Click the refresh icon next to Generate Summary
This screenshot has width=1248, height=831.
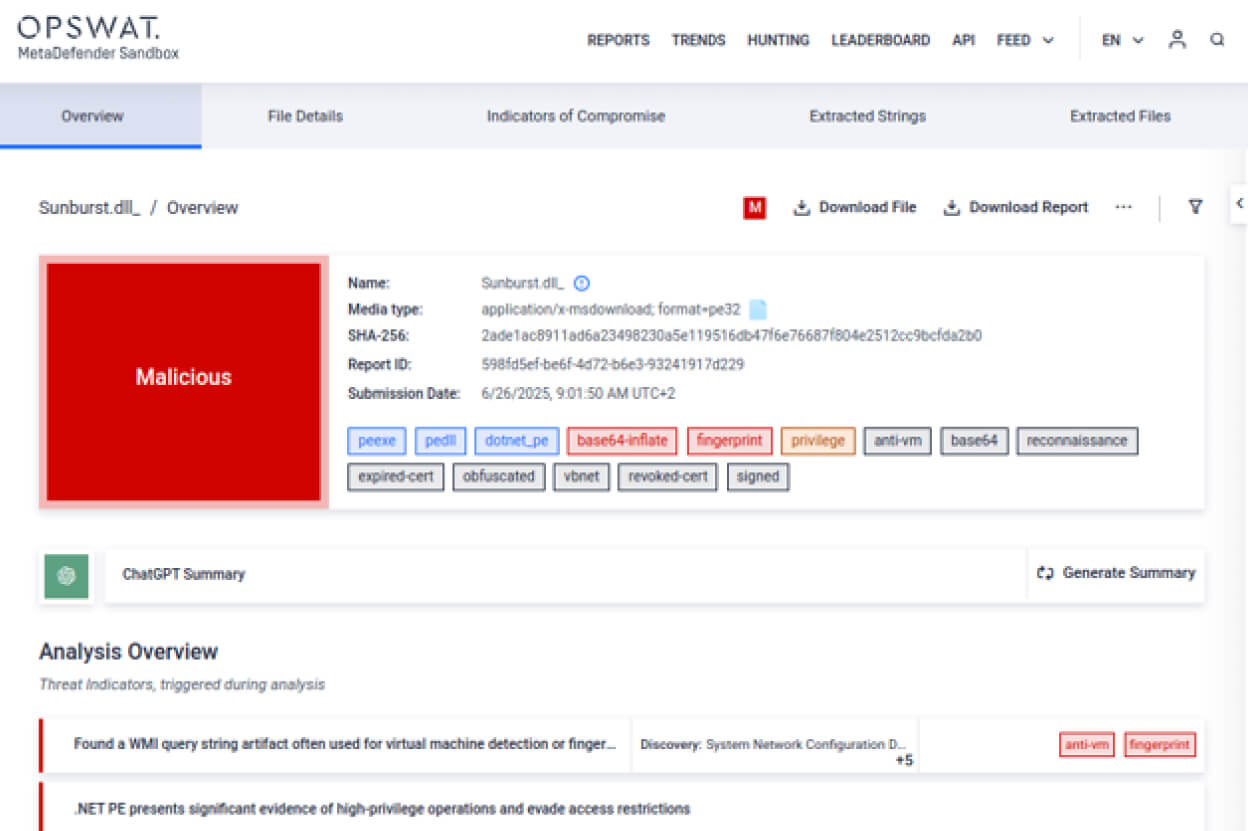(x=1044, y=573)
